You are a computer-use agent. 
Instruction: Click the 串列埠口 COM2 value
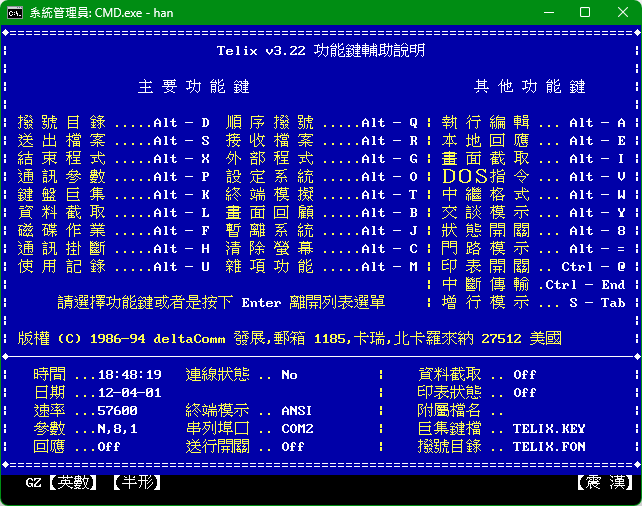(x=297, y=429)
